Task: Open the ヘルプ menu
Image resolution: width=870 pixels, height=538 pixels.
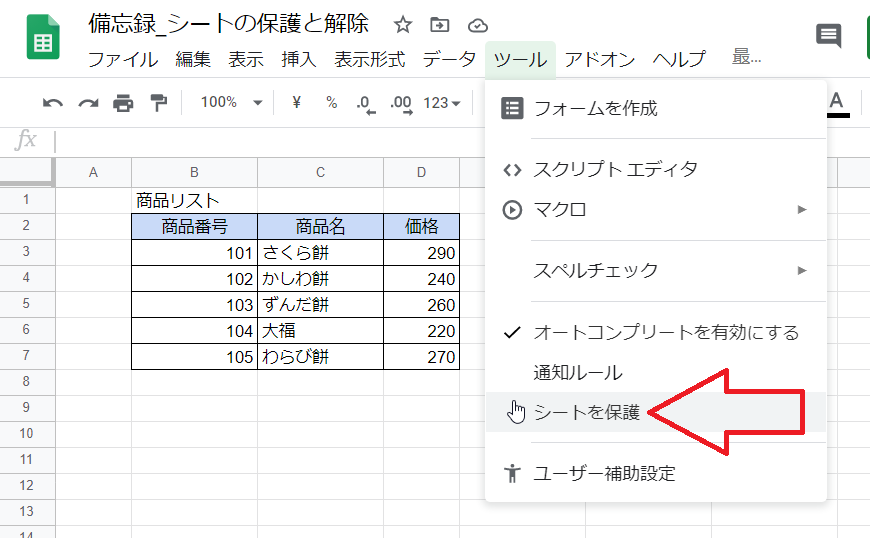Action: pos(679,59)
